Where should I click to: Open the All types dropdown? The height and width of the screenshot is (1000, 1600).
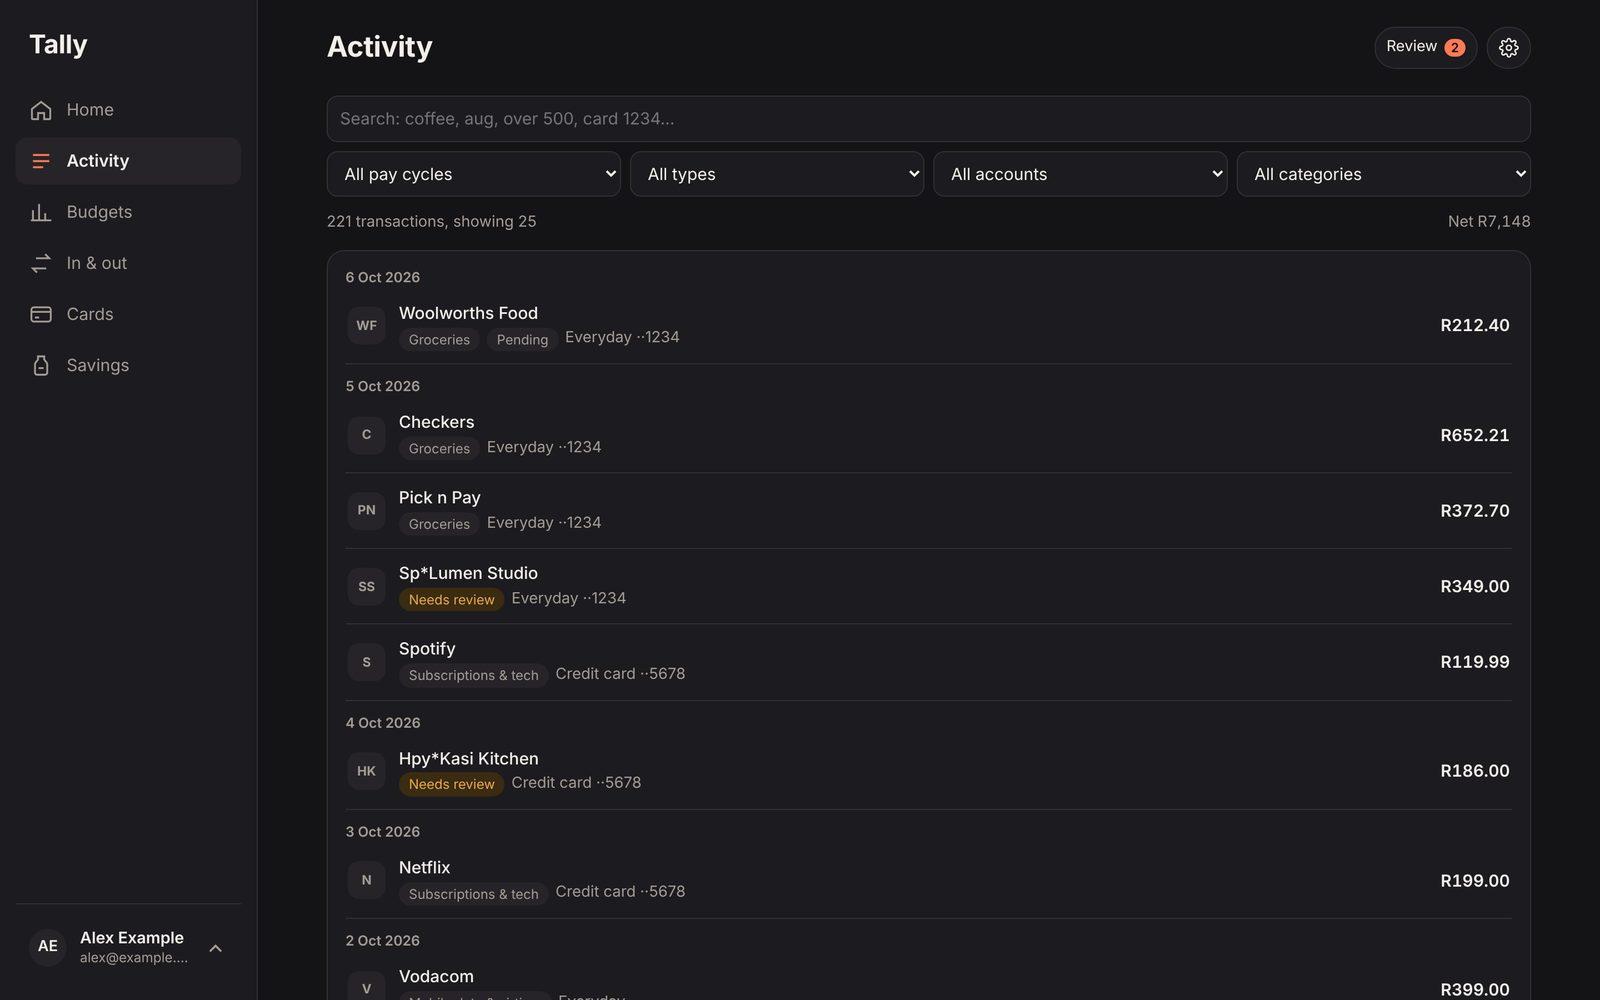(777, 174)
